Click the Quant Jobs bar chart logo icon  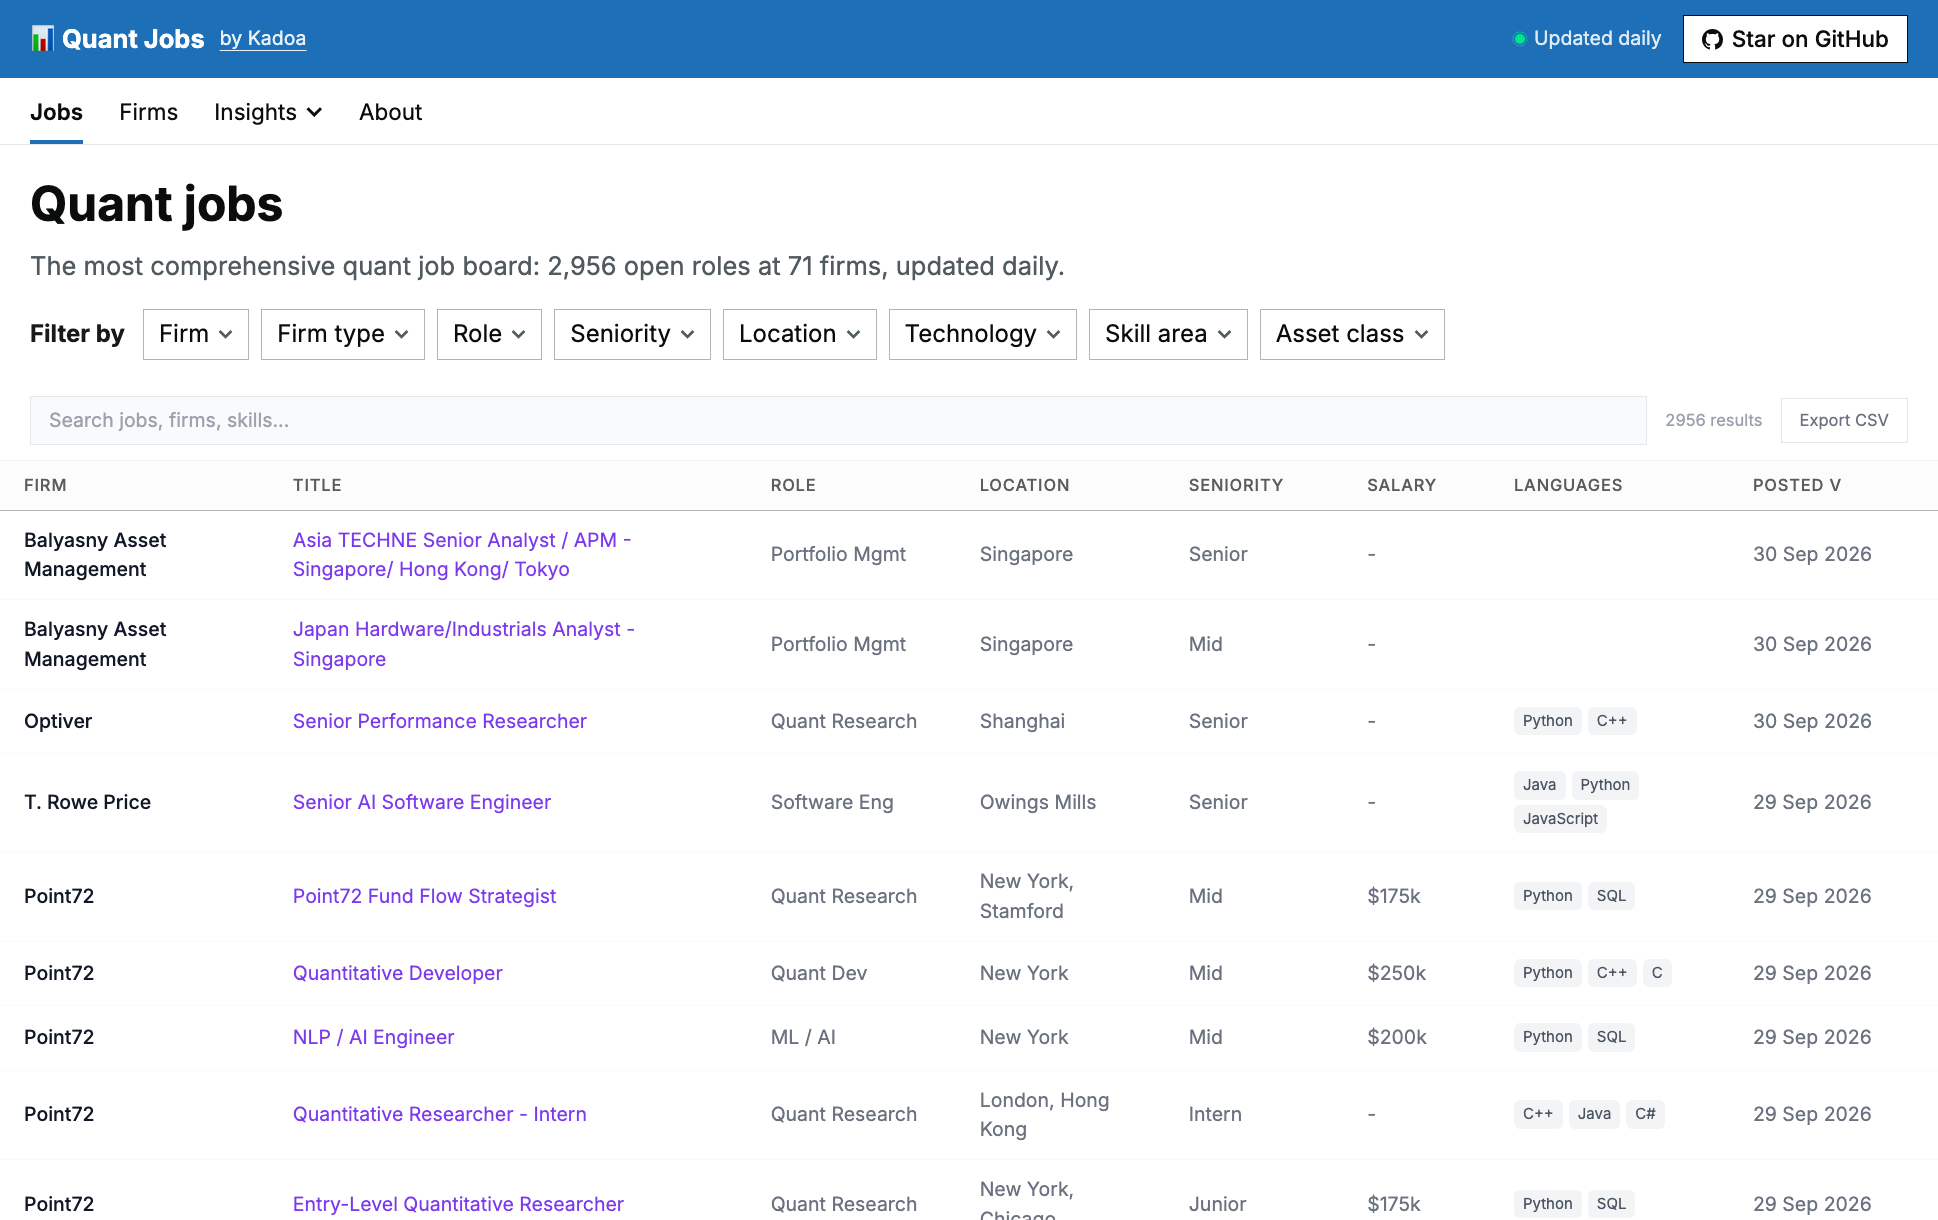pyautogui.click(x=42, y=39)
